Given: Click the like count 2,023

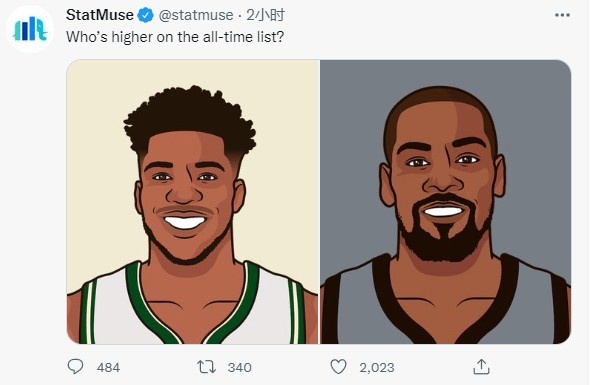Looking at the screenshot, I should [x=377, y=367].
